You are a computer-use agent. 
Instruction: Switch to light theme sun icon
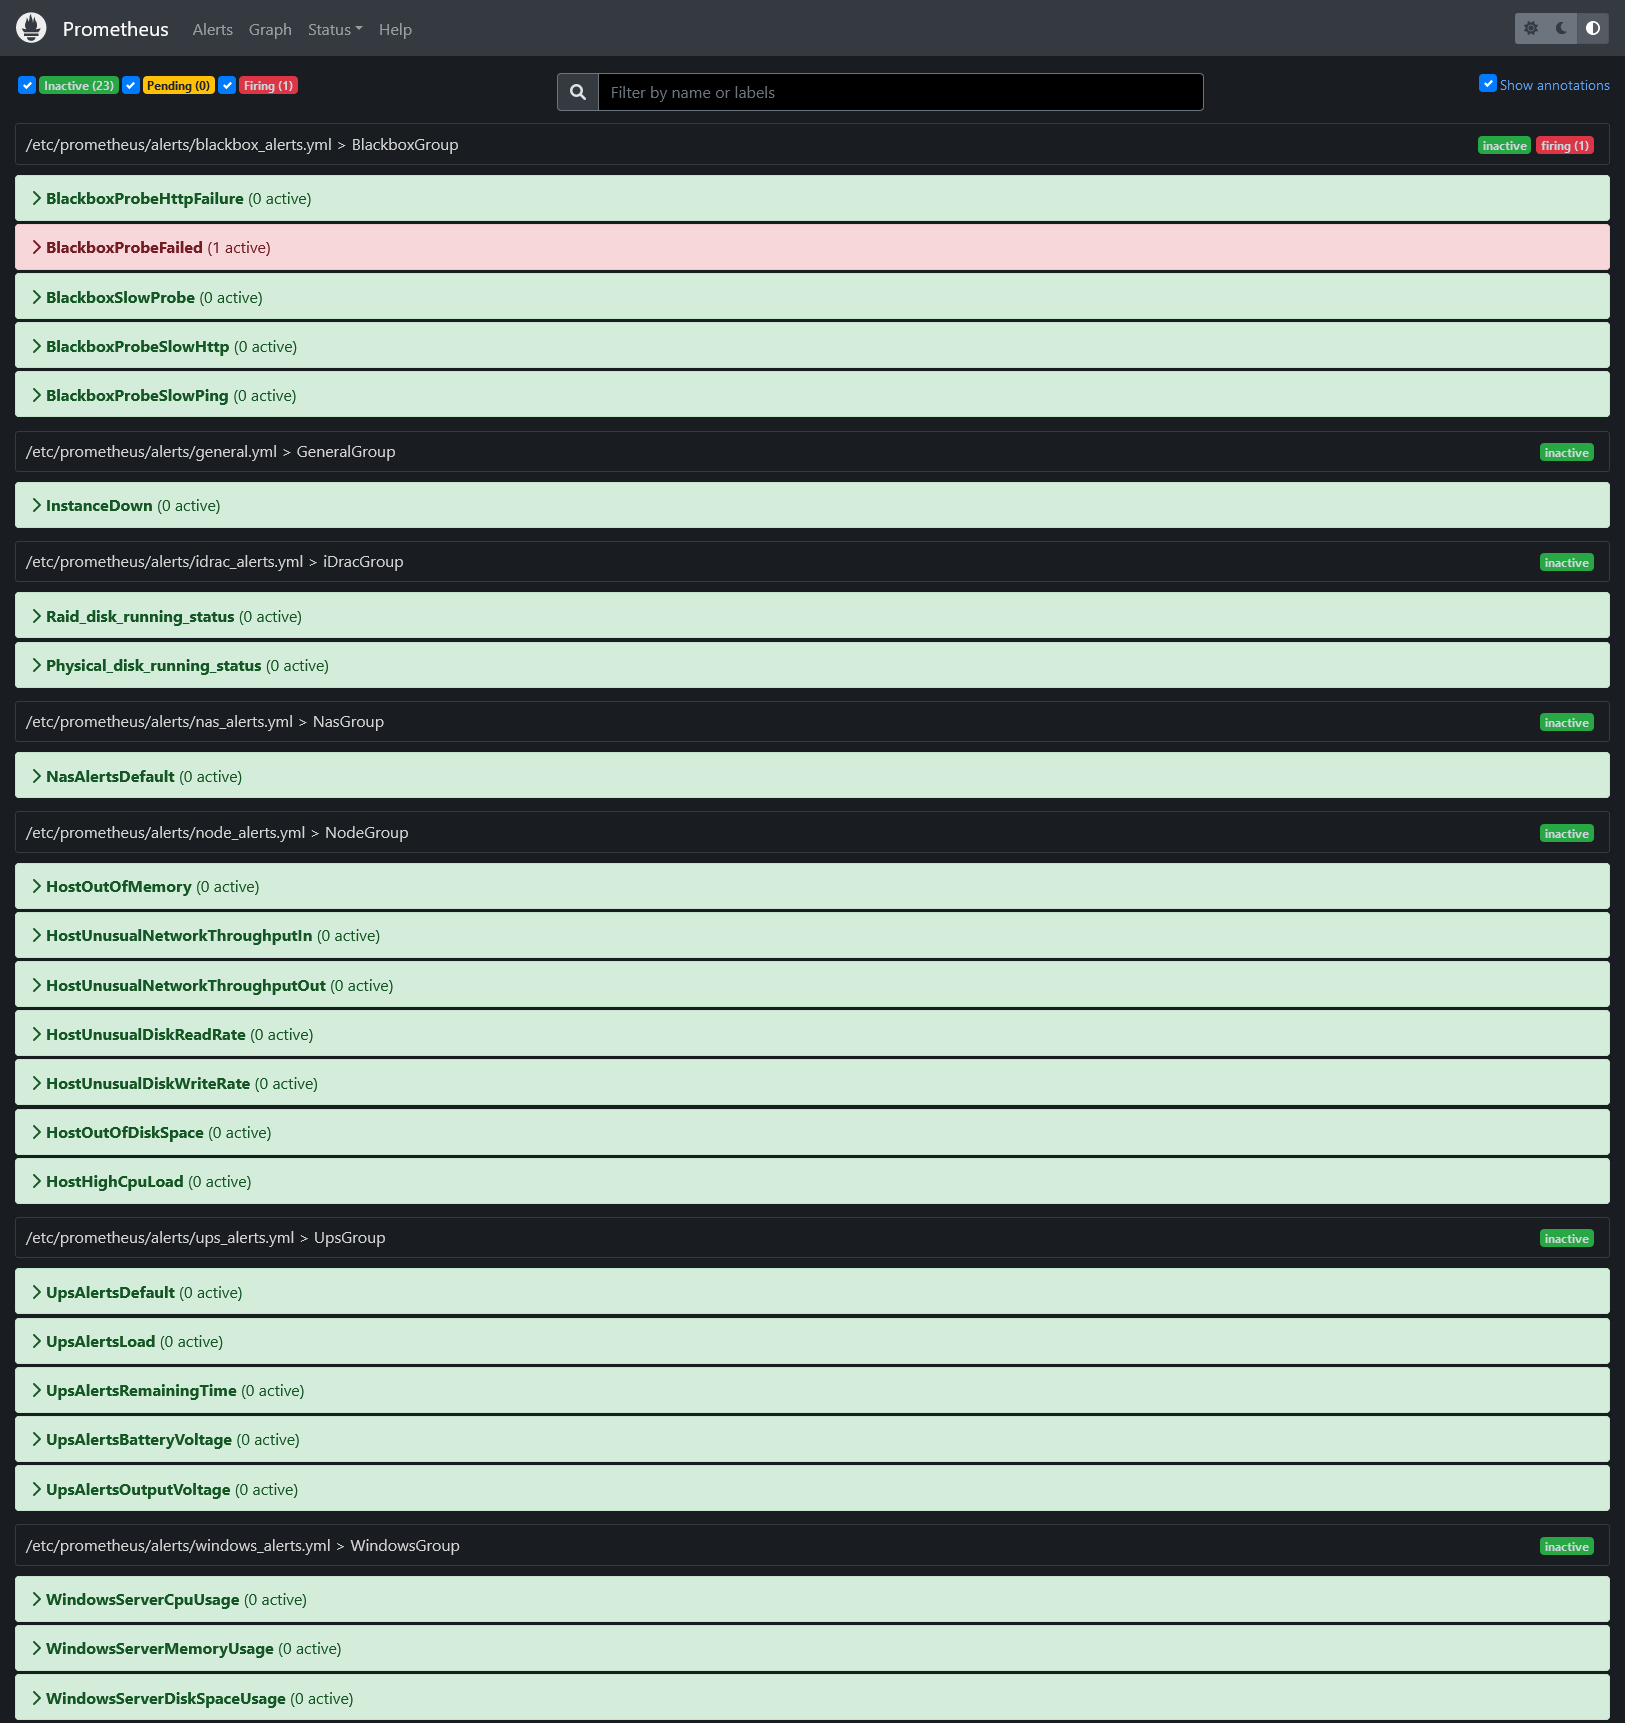pyautogui.click(x=1531, y=29)
